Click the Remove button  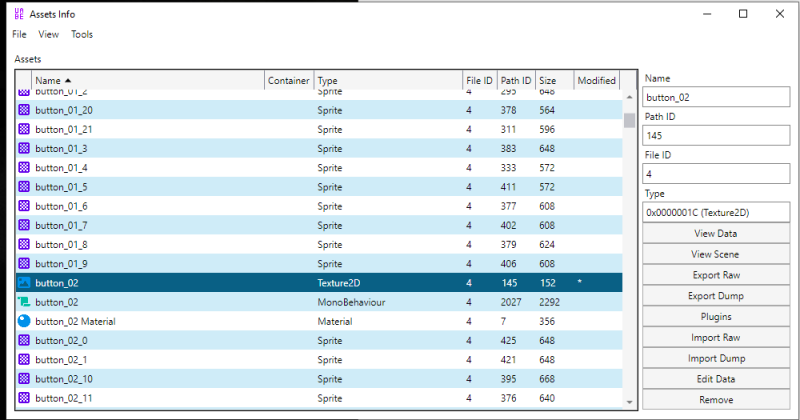[x=716, y=400]
